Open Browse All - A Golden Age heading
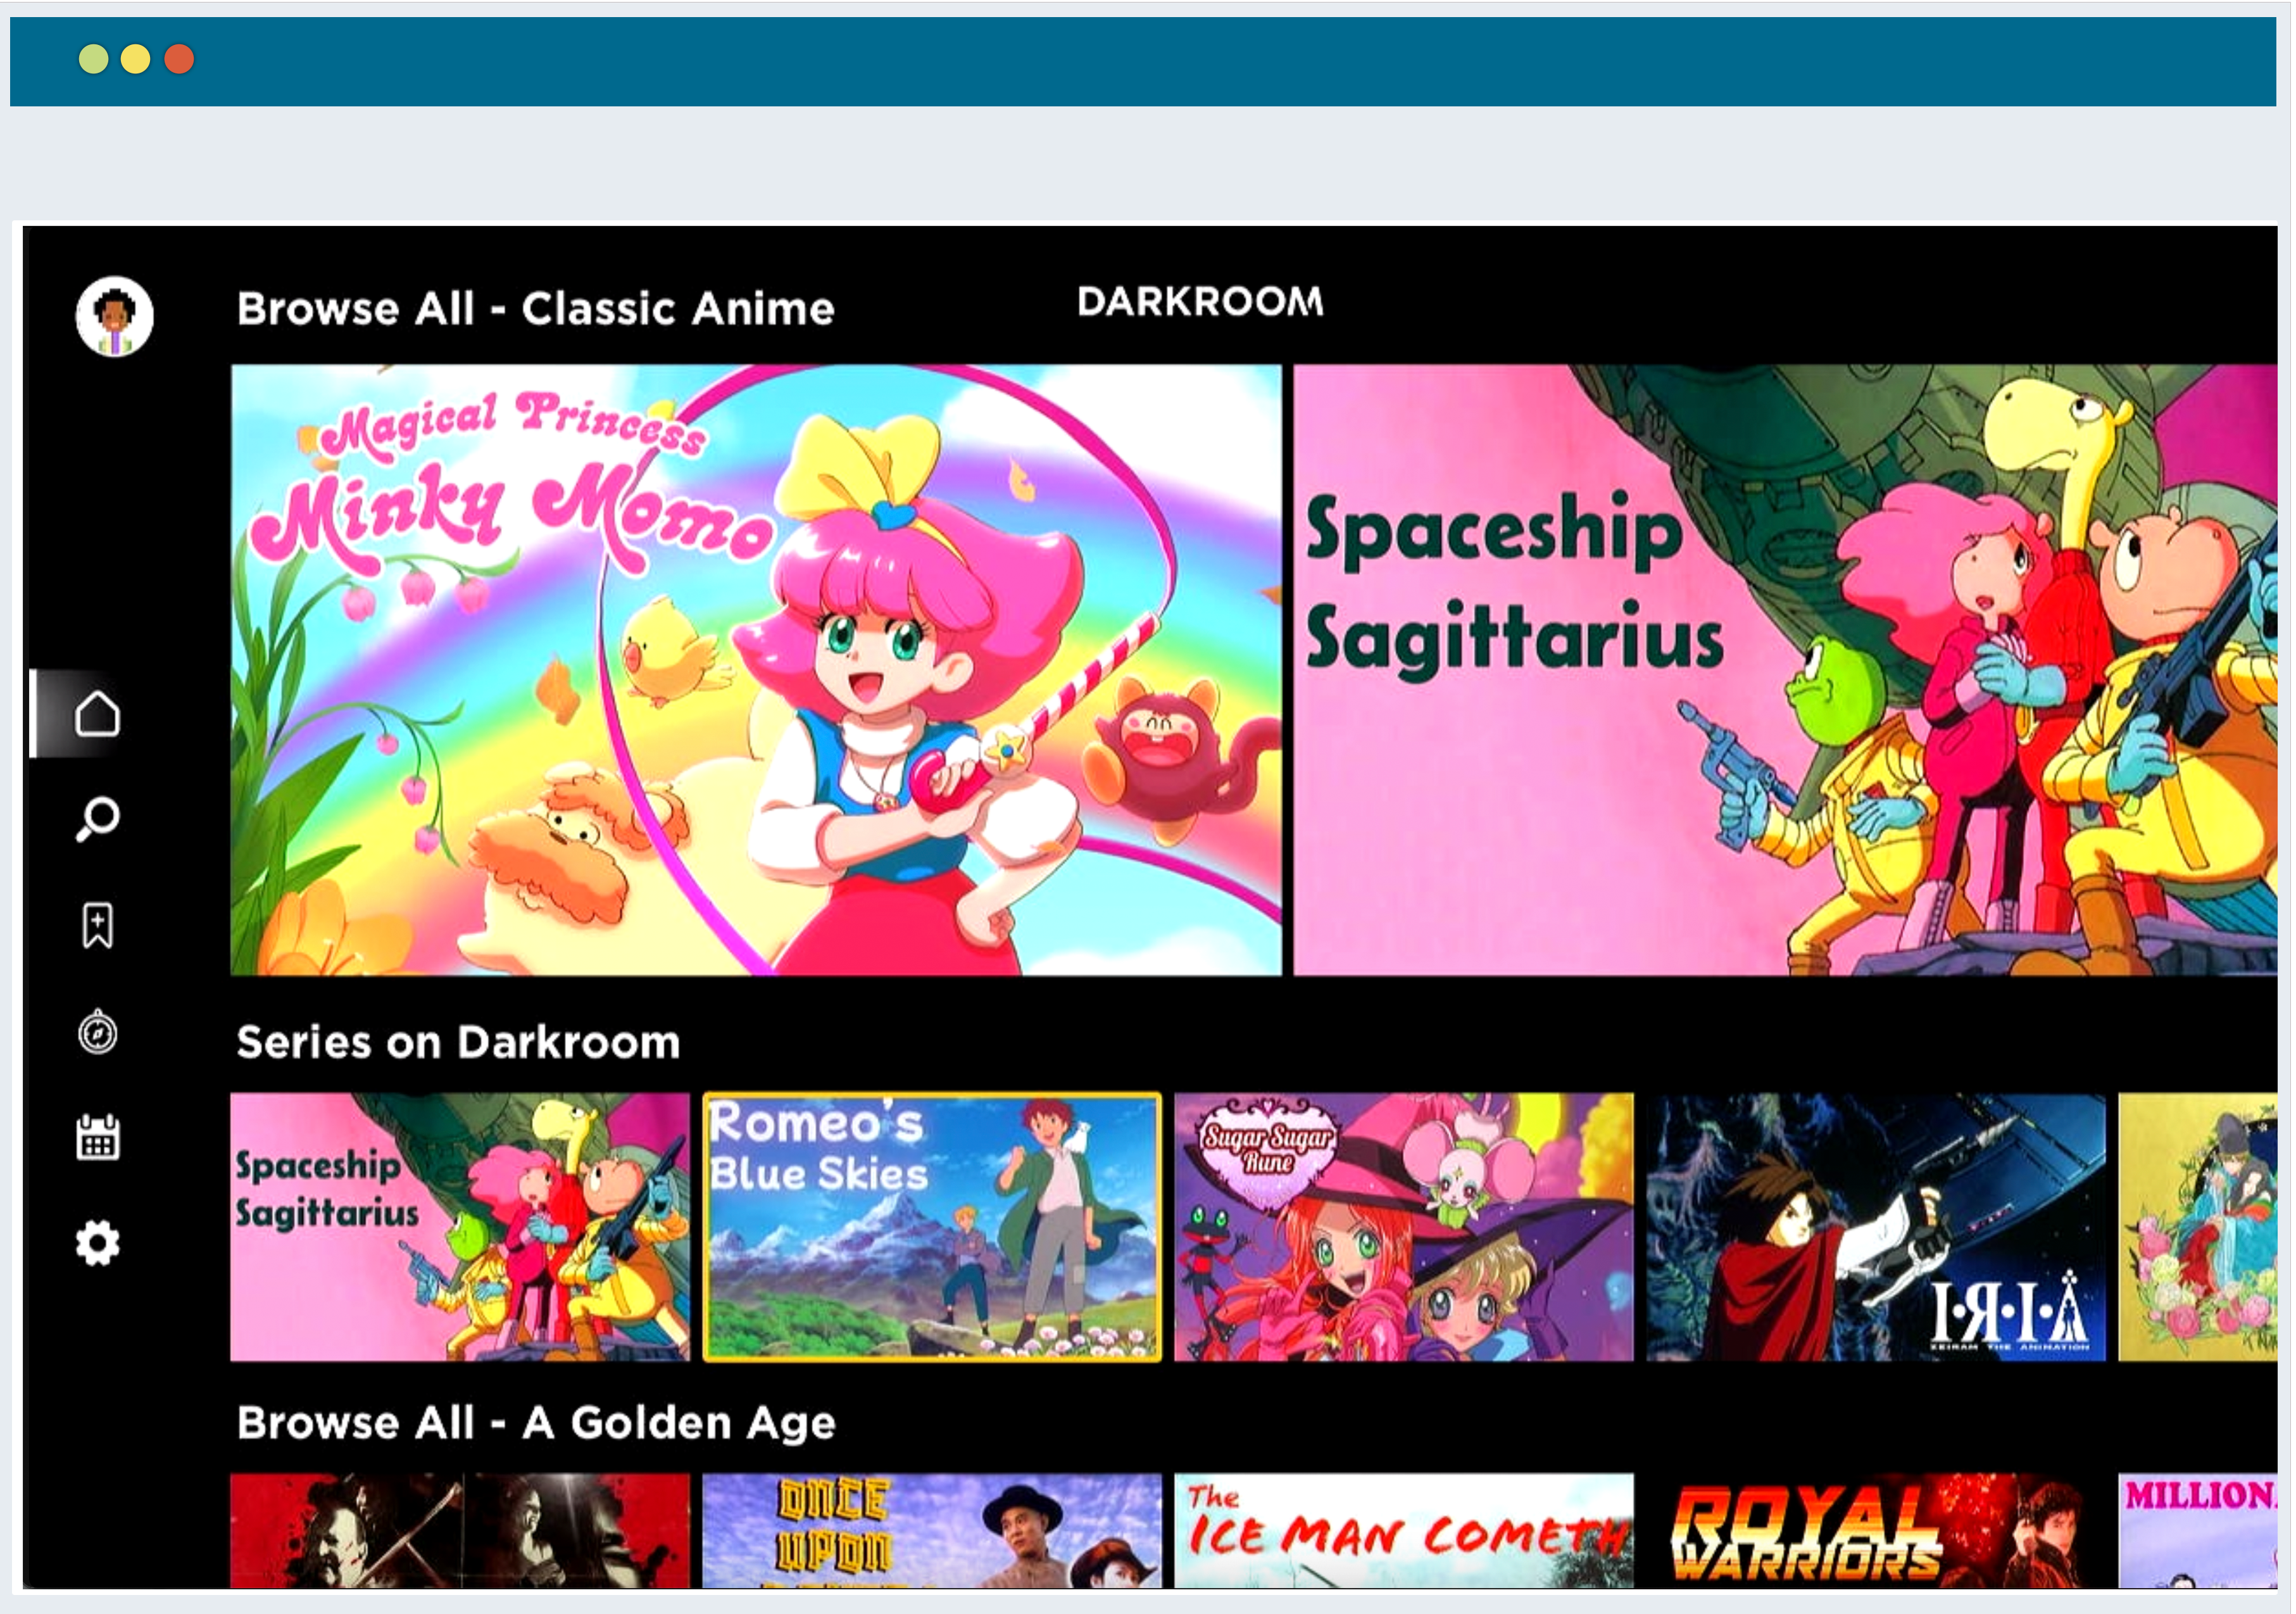 click(x=536, y=1422)
